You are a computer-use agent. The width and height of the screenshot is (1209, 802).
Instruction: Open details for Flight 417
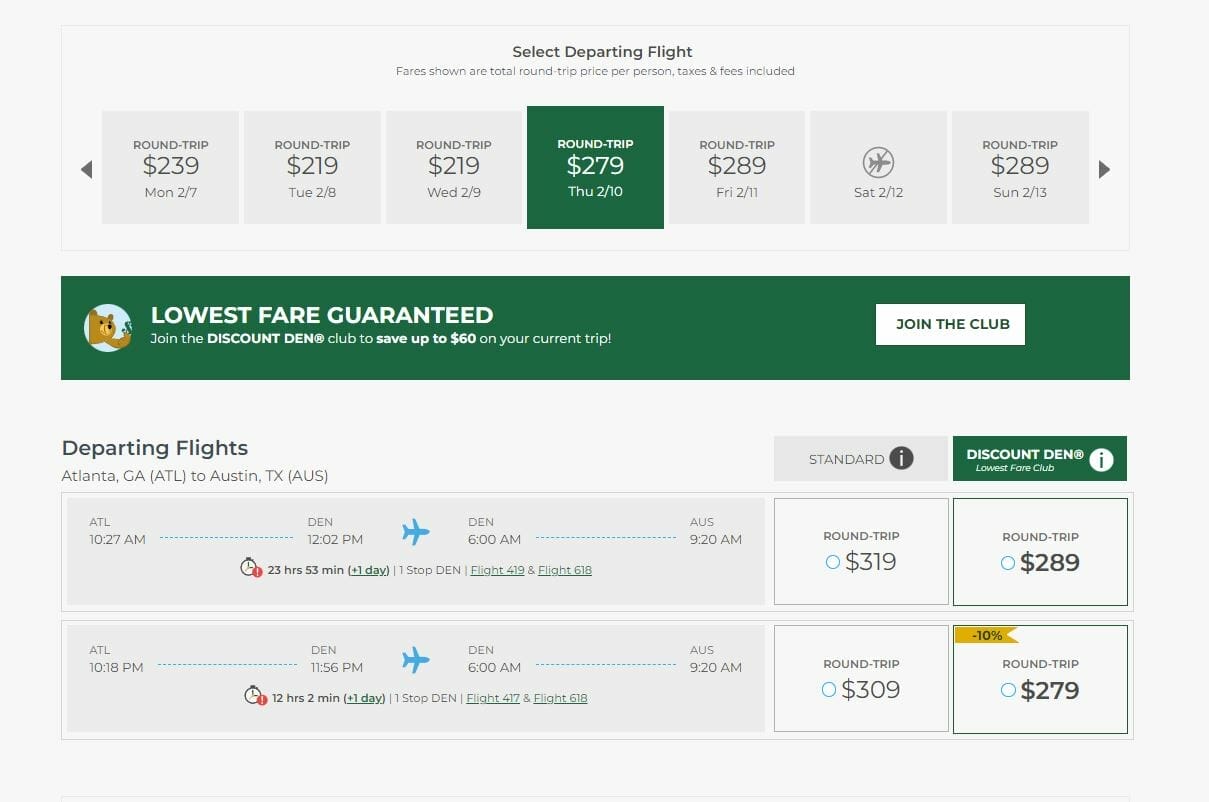[x=493, y=697]
